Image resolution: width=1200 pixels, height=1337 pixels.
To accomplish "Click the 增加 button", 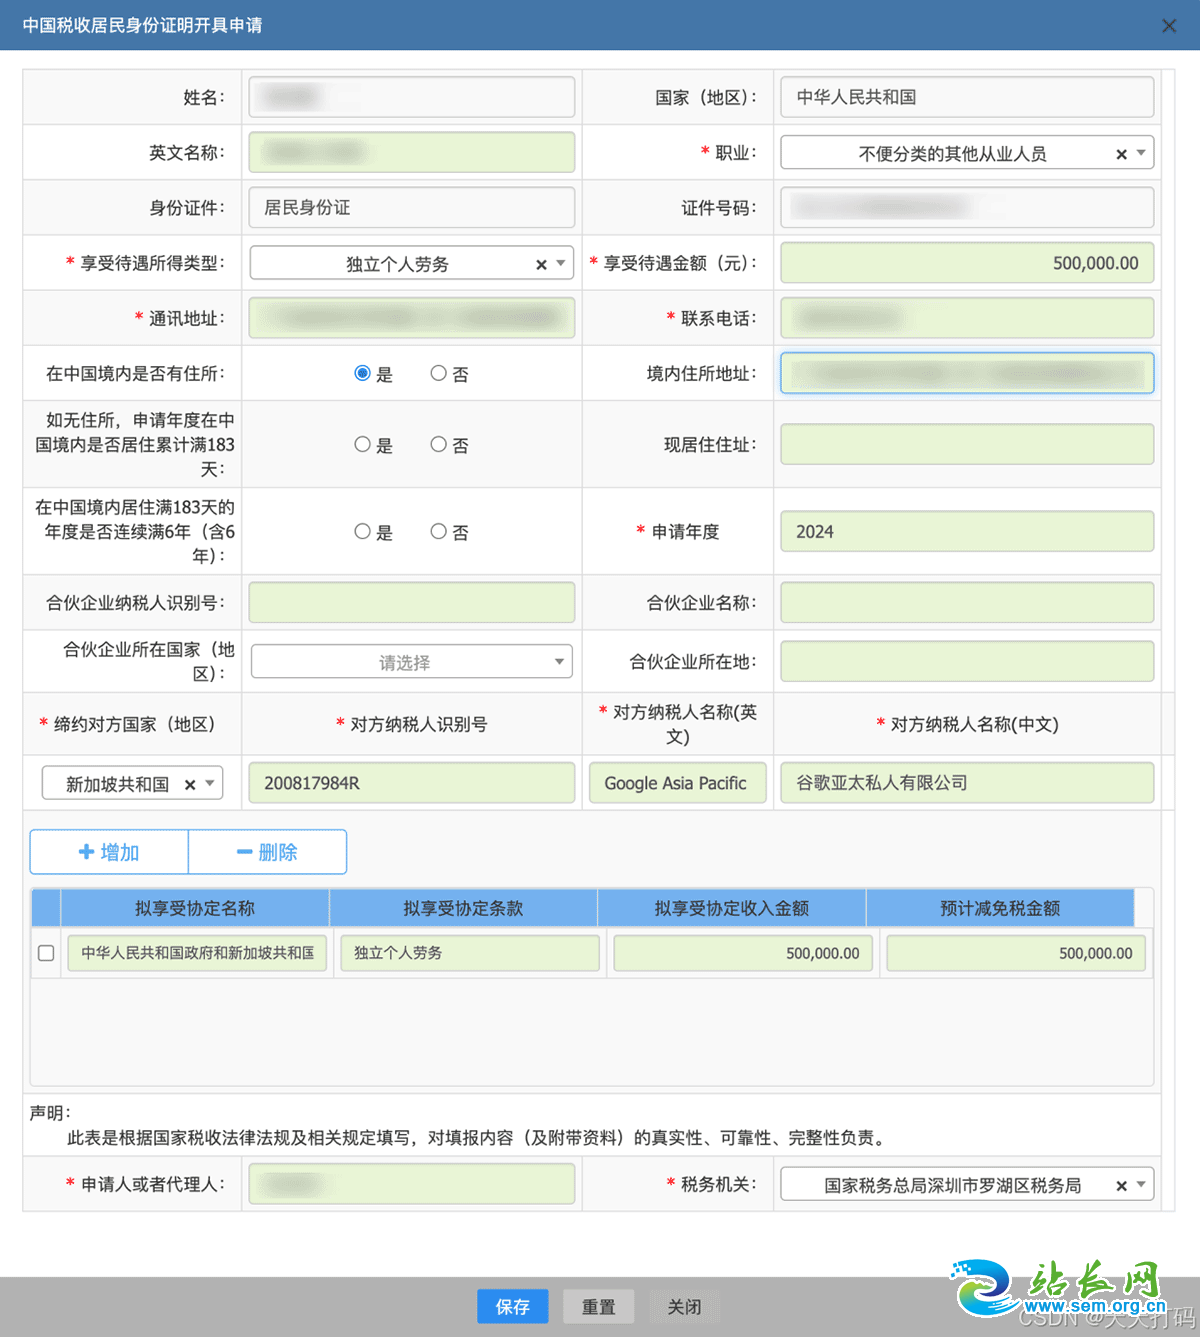I will click(109, 852).
